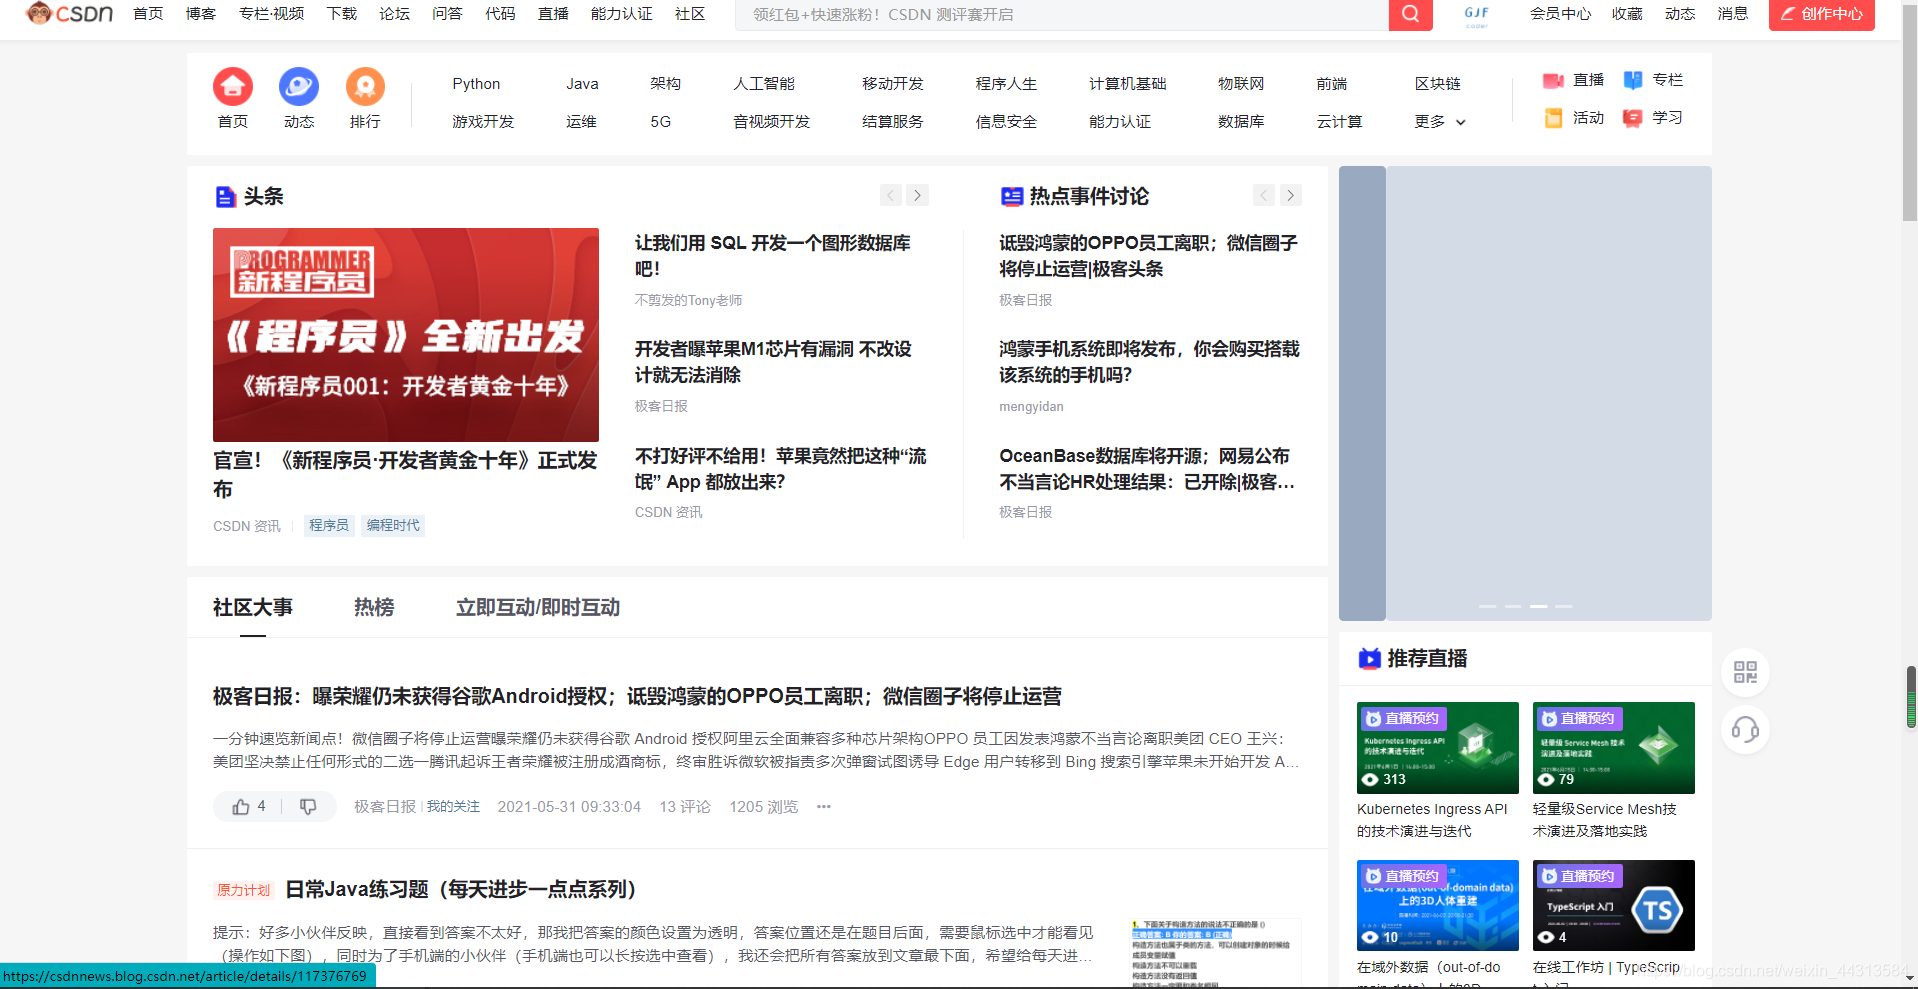Open 会员中心 link
This screenshot has width=1918, height=989.
(1560, 14)
